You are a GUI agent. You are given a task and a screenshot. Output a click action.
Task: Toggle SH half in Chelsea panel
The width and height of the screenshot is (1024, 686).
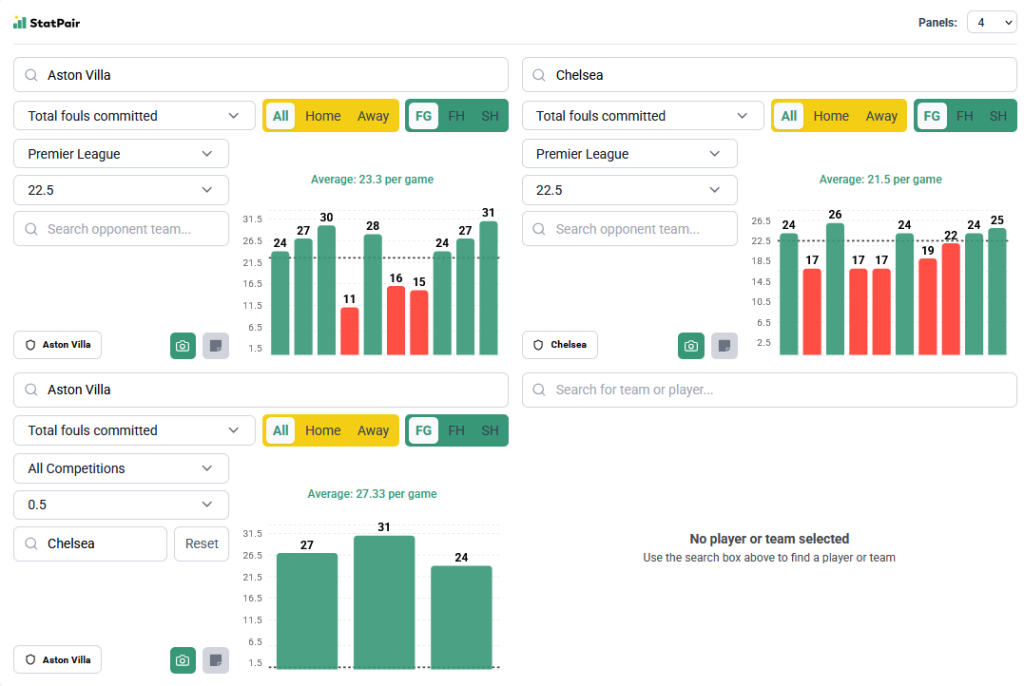(997, 116)
